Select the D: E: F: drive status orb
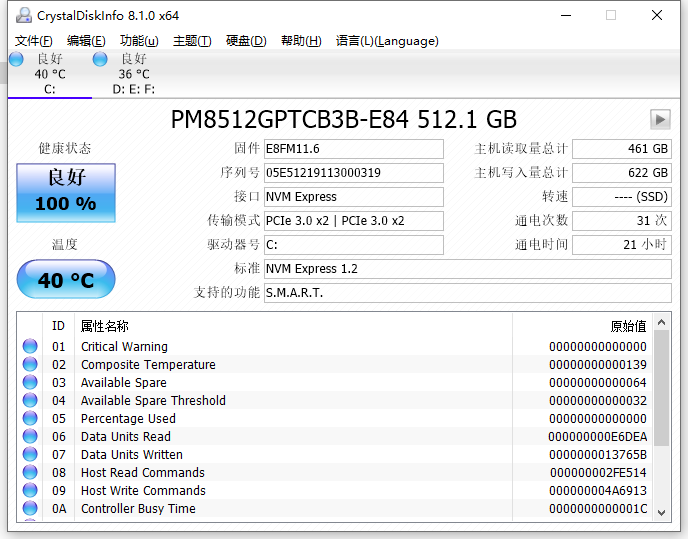The image size is (688, 539). [x=100, y=60]
